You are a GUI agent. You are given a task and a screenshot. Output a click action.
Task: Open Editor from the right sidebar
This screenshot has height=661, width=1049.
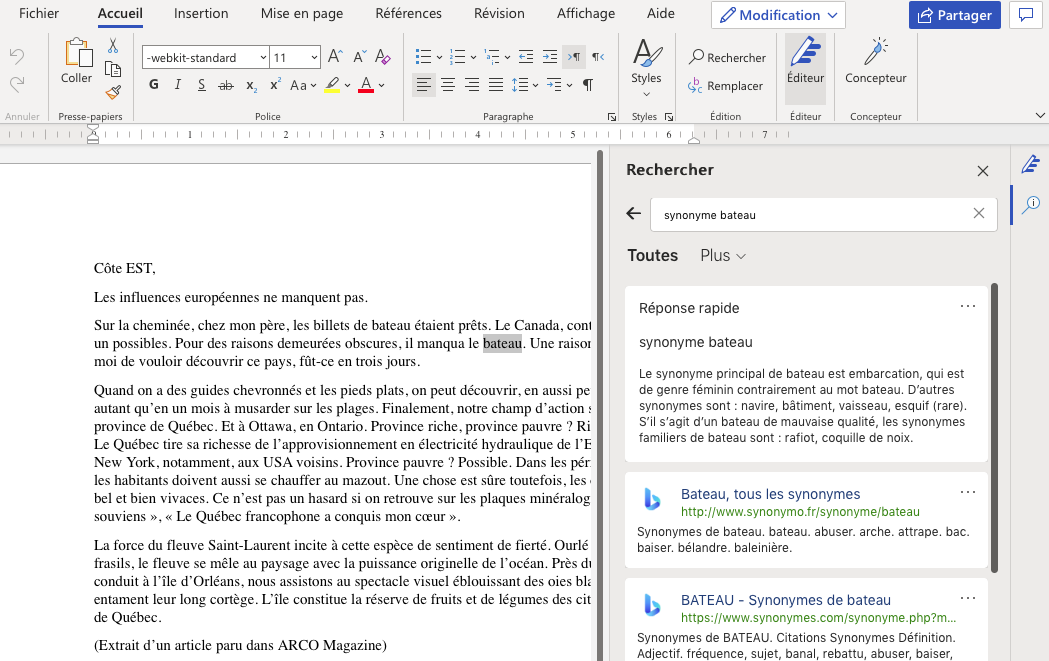(1031, 164)
